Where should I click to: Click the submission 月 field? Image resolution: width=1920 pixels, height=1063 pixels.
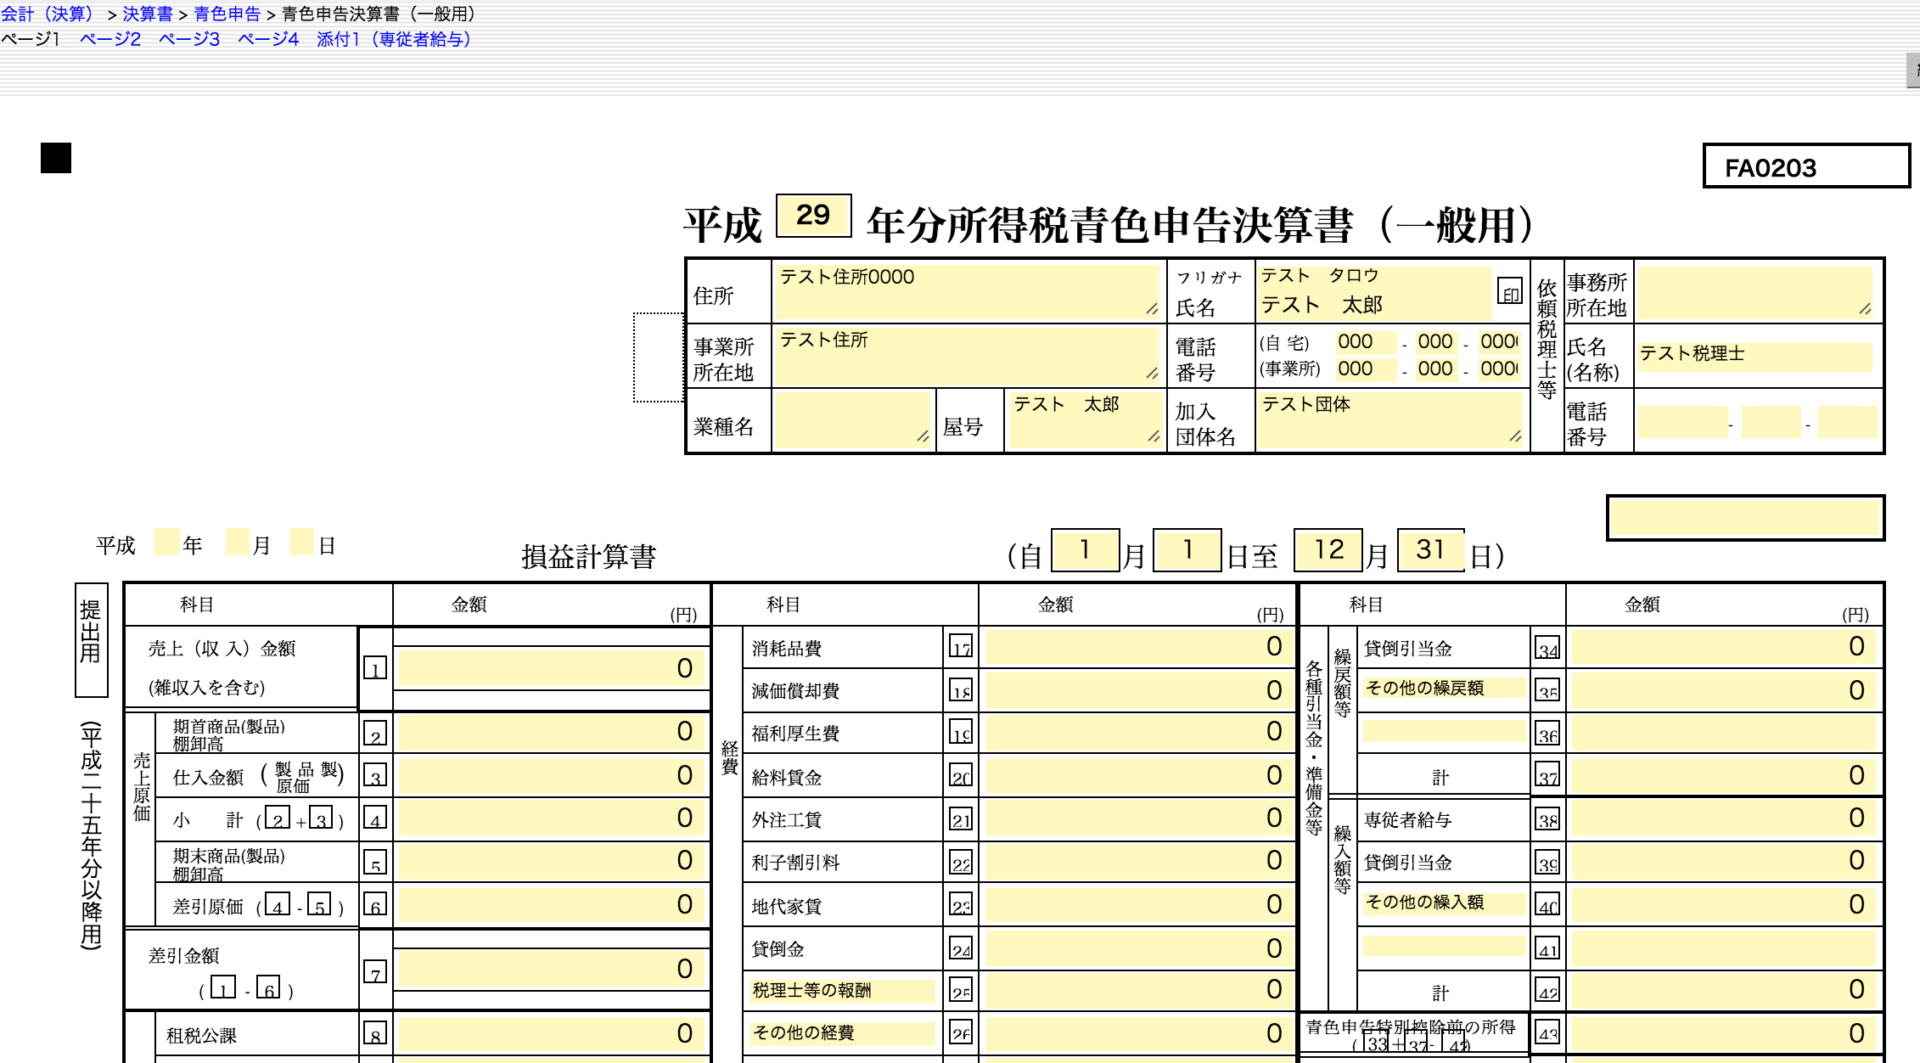(237, 542)
